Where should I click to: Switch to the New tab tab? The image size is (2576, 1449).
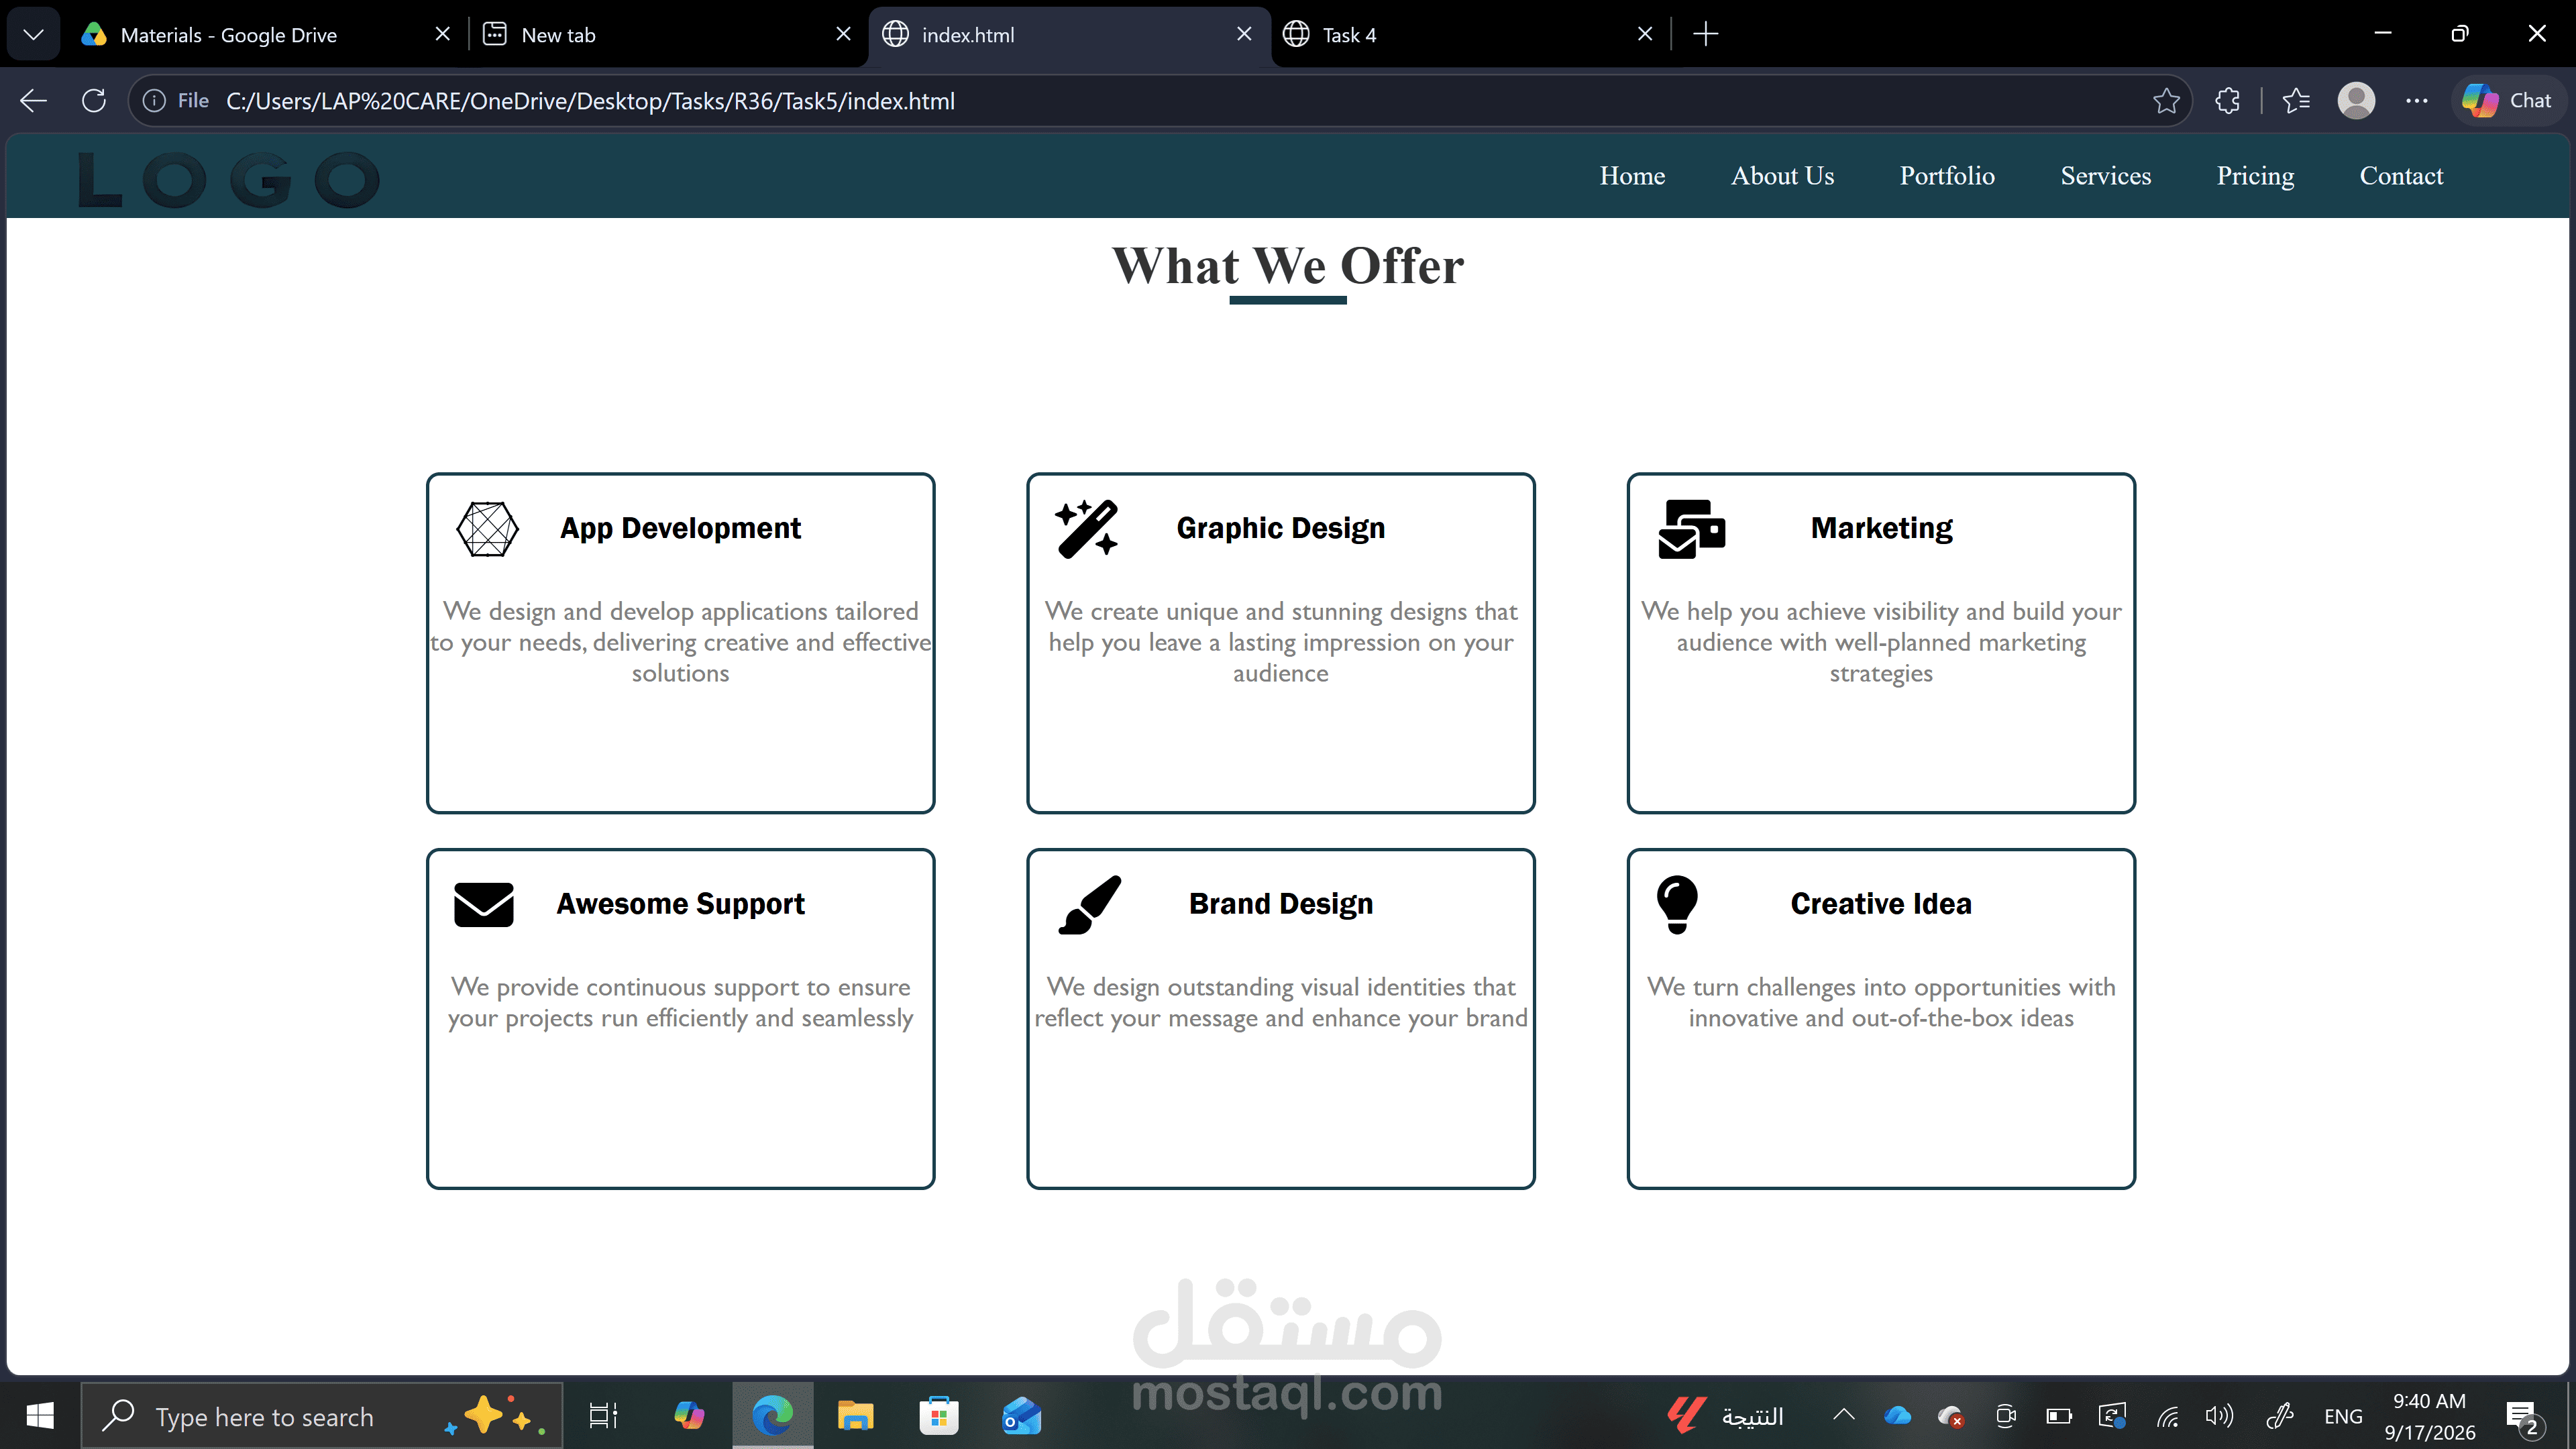[667, 34]
